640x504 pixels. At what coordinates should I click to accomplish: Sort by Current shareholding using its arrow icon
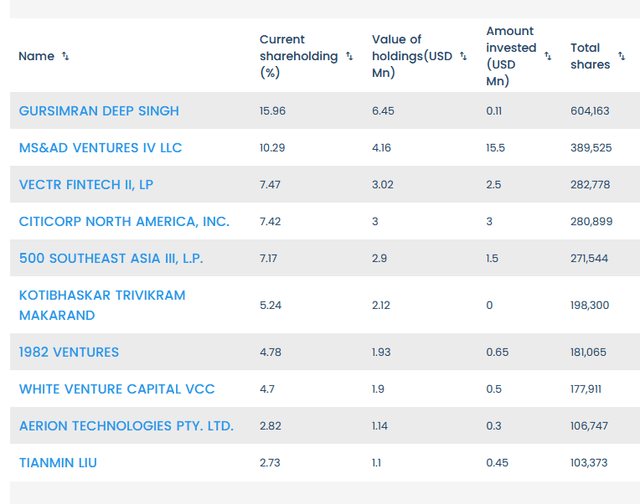[349, 56]
